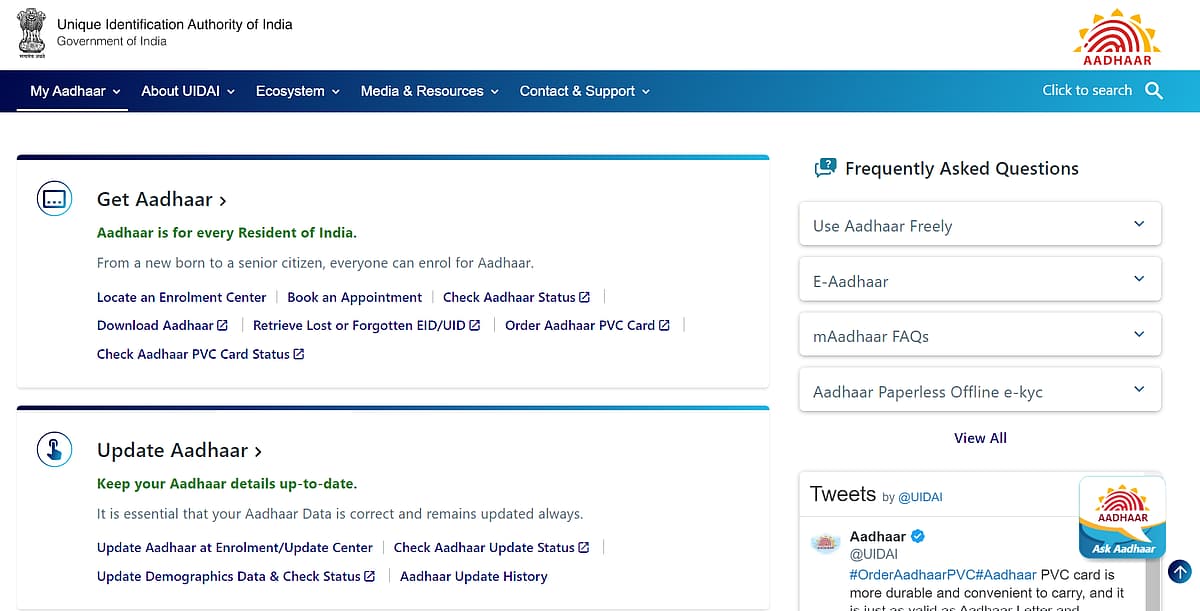Open the Media & Resources menu

(427, 91)
